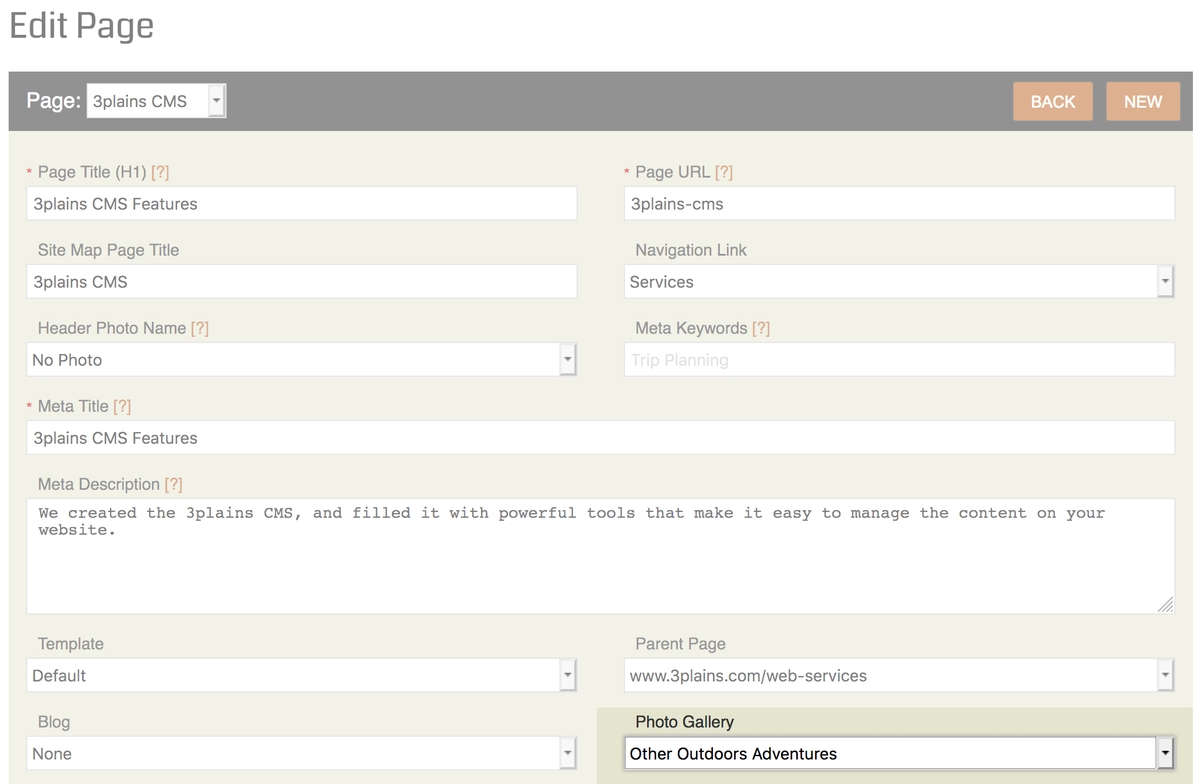1200x784 pixels.
Task: Open Photo Gallery dropdown showing Other Outdoors Adventures
Action: pyautogui.click(x=899, y=754)
